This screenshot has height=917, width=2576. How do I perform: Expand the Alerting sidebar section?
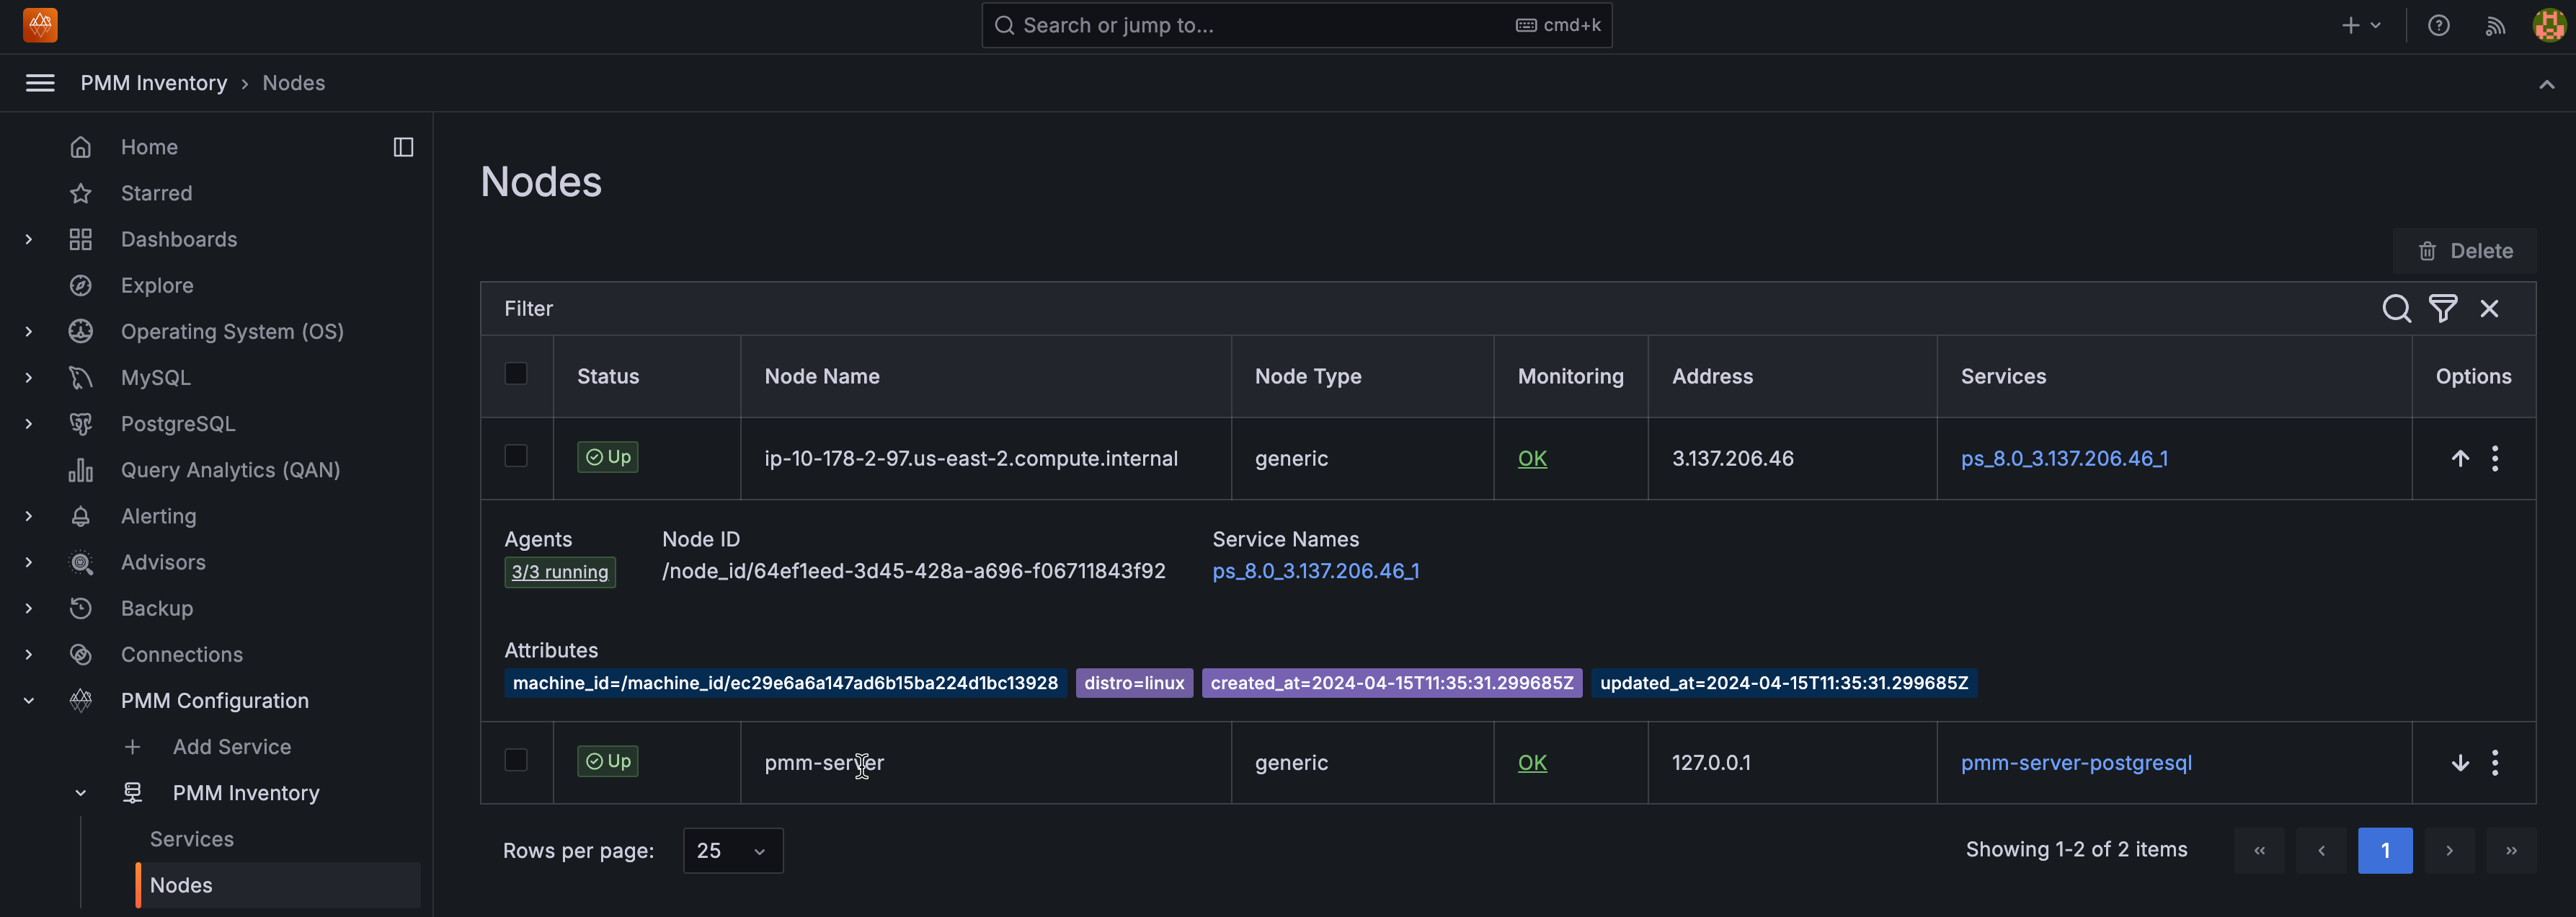[29, 516]
